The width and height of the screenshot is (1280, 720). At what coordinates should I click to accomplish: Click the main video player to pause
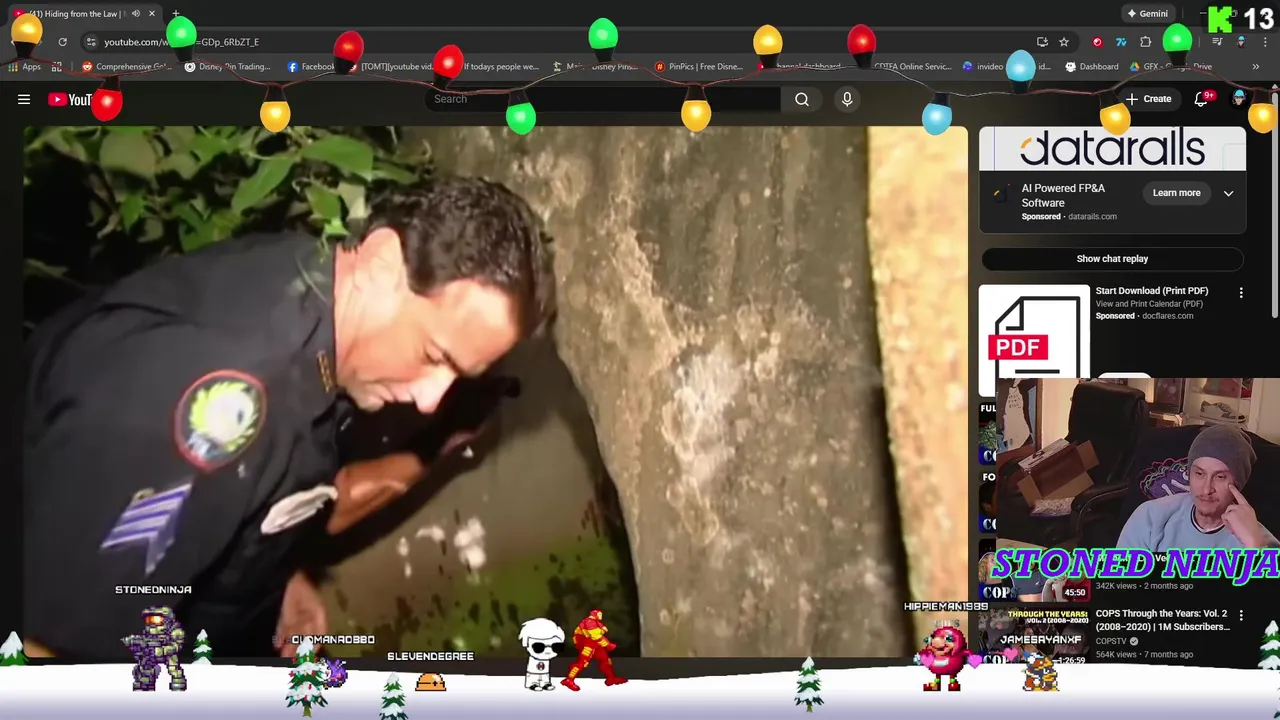click(496, 392)
